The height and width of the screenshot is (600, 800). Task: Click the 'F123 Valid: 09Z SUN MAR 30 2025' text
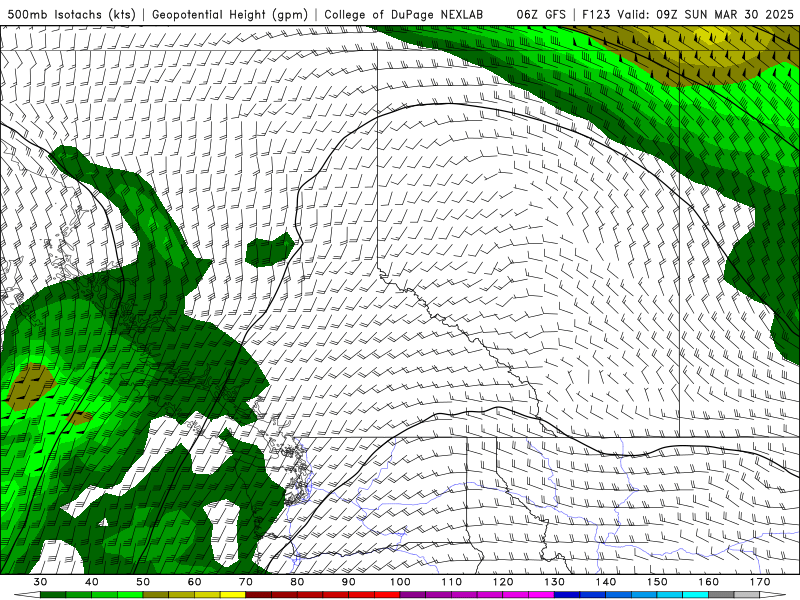[688, 14]
